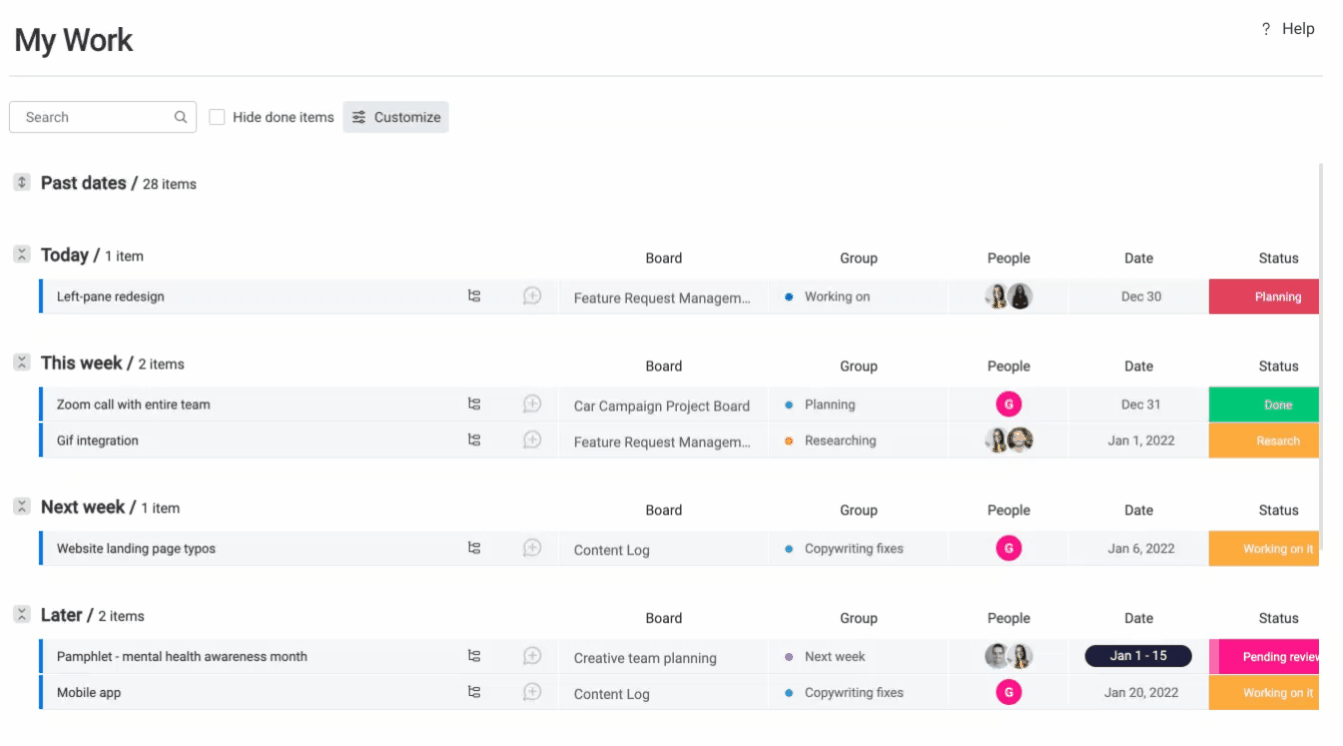Open conversation bubble for Pamphlet item
The image size is (1343, 746).
pos(532,656)
